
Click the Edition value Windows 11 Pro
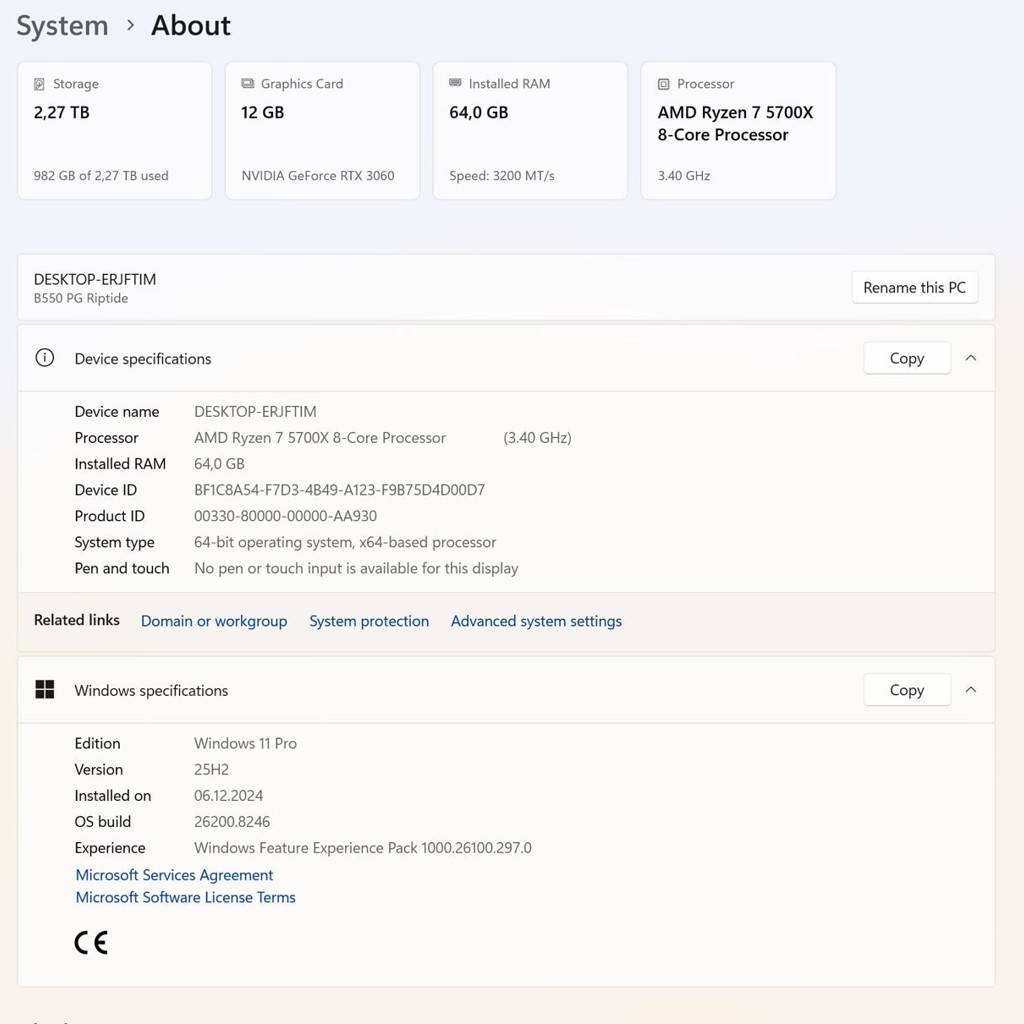pyautogui.click(x=246, y=743)
